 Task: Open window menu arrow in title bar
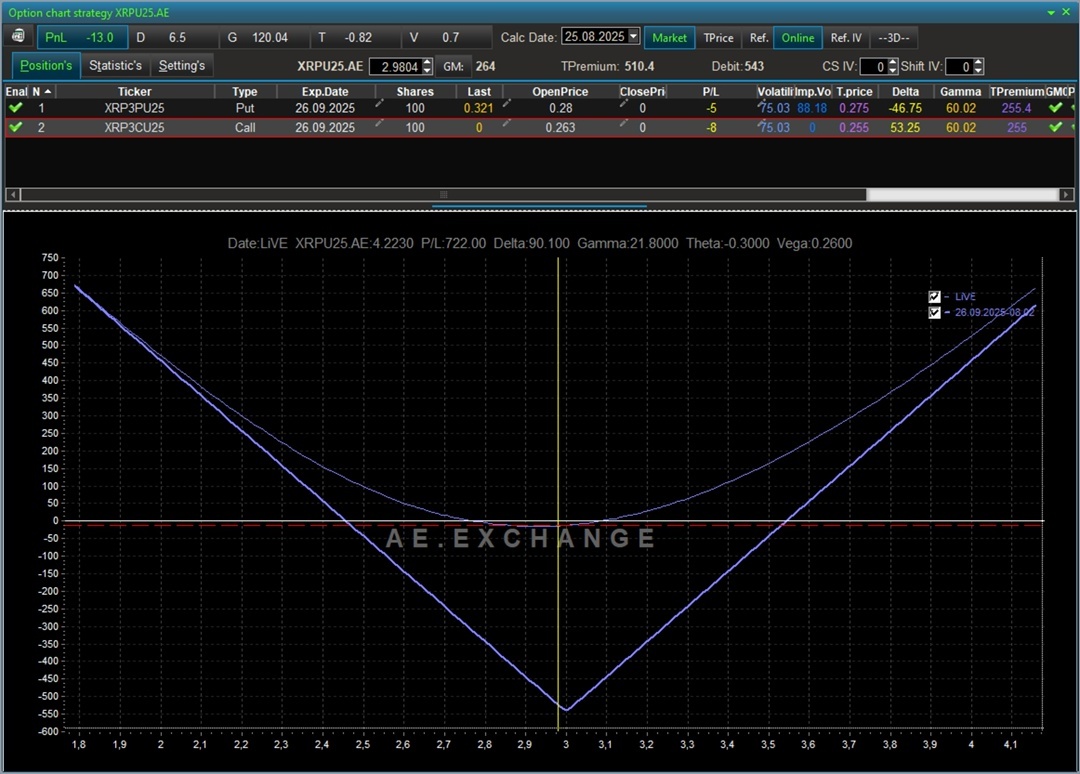pos(1051,12)
